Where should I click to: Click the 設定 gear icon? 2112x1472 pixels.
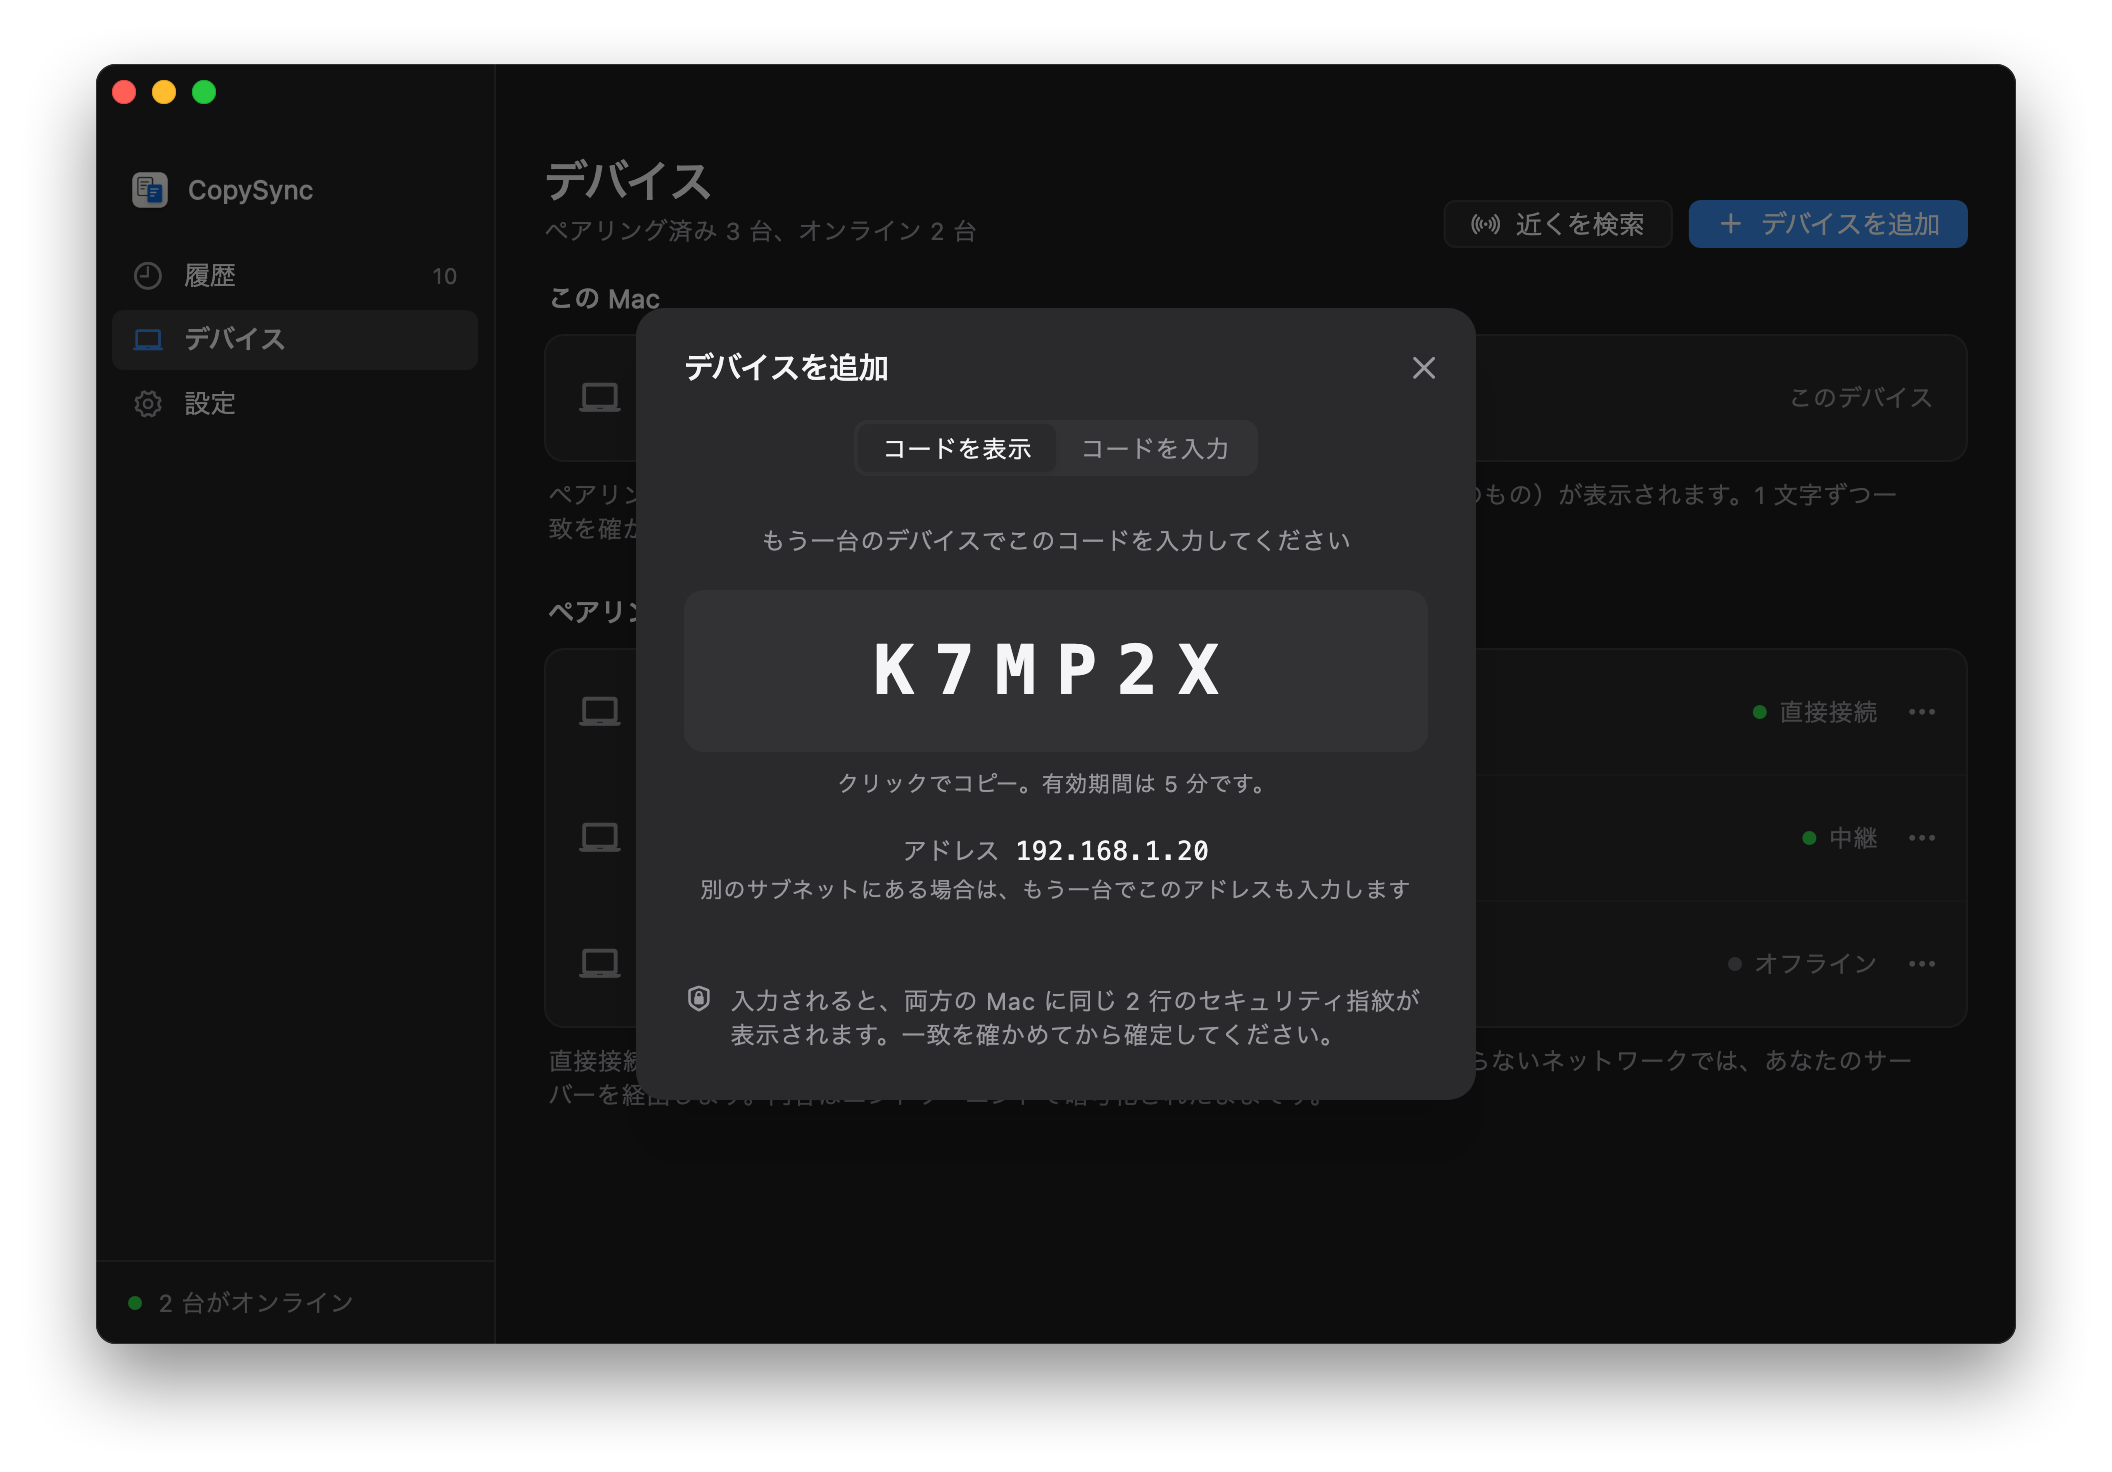(x=148, y=404)
